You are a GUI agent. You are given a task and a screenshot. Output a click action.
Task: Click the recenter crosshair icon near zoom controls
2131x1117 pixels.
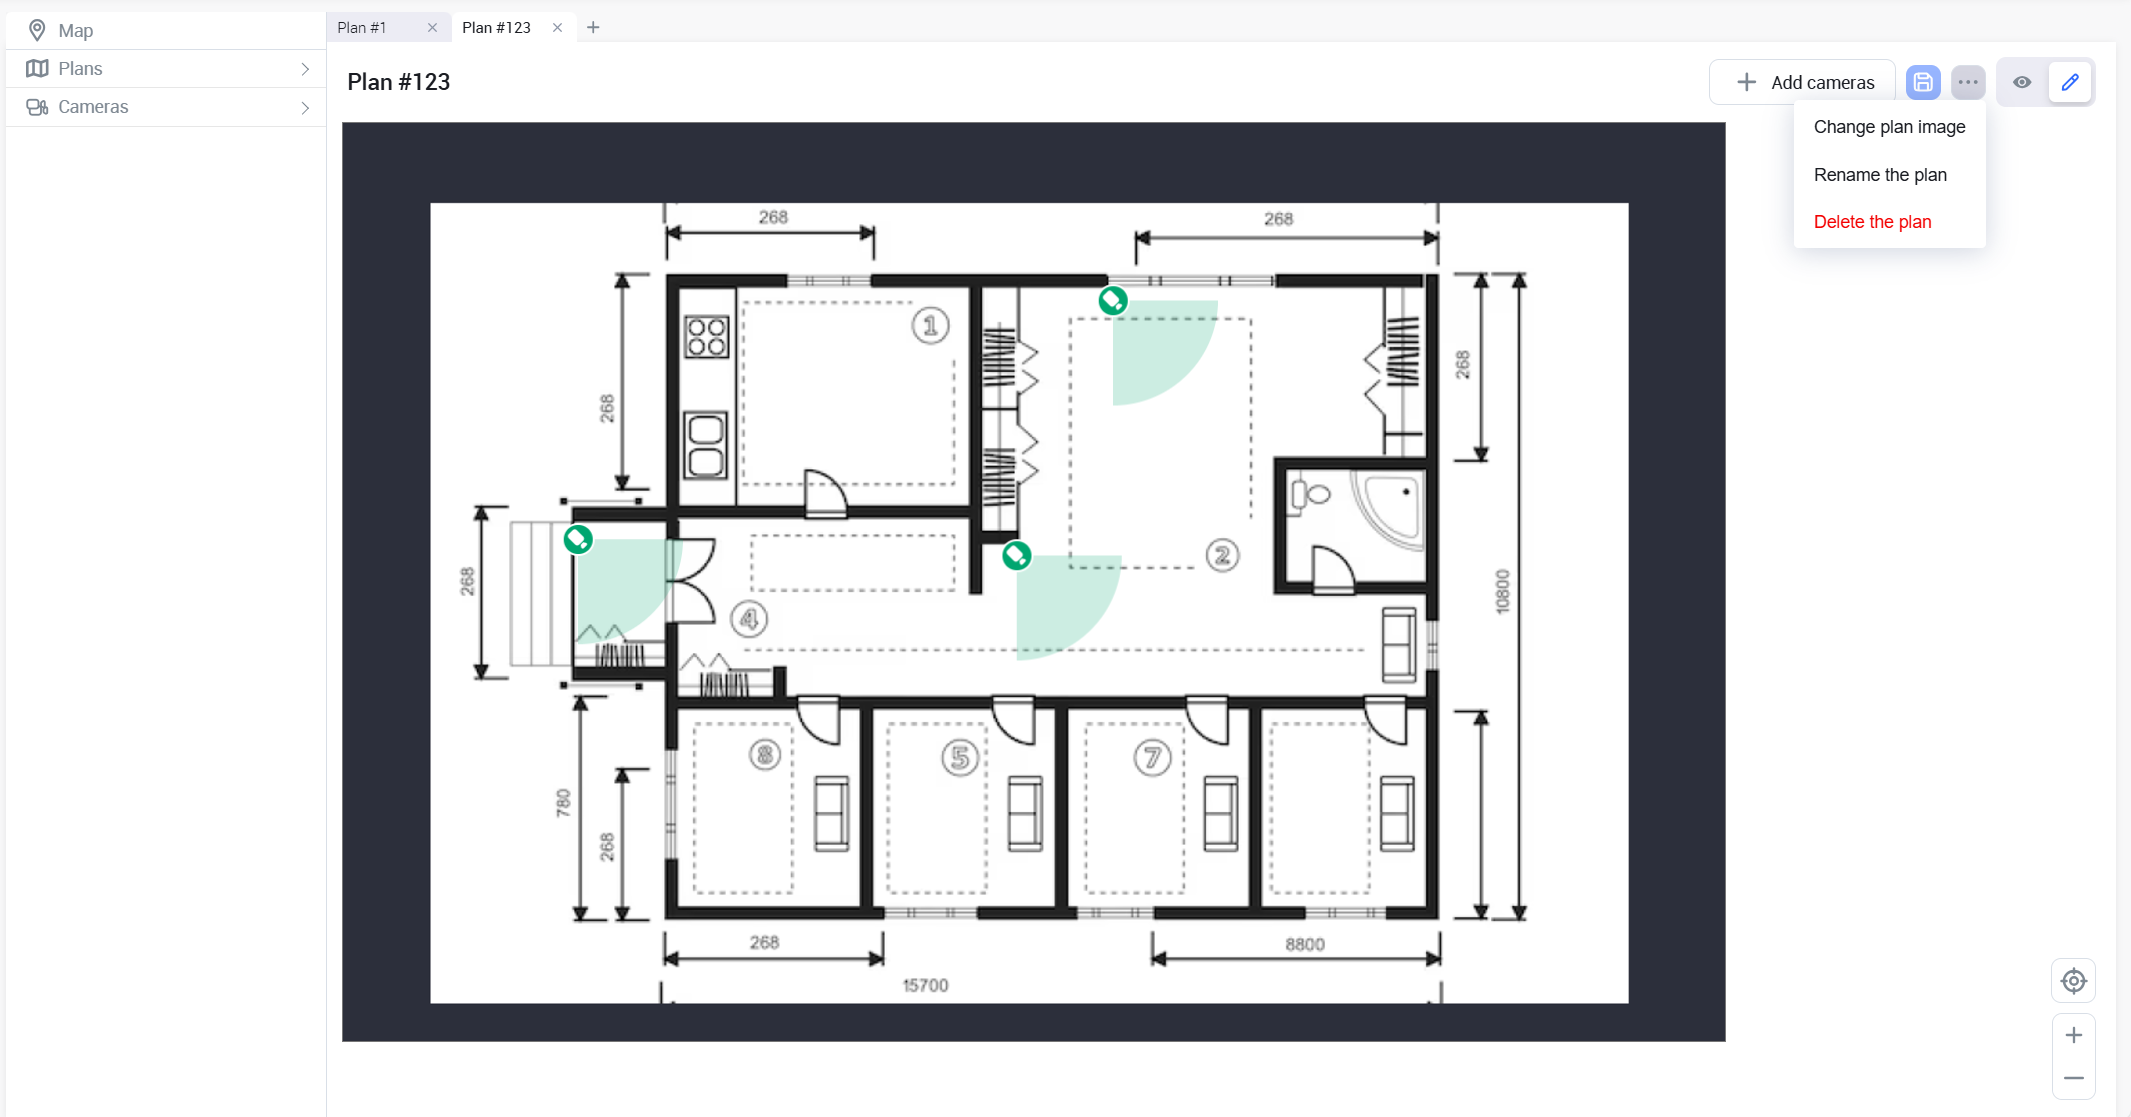pyautogui.click(x=2073, y=981)
